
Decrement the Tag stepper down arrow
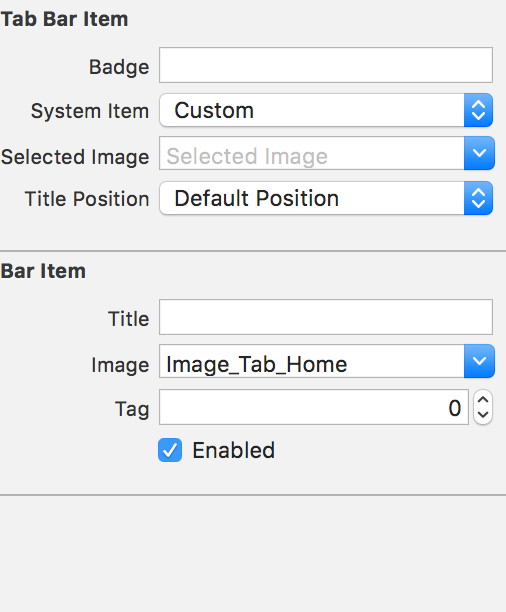point(483,415)
